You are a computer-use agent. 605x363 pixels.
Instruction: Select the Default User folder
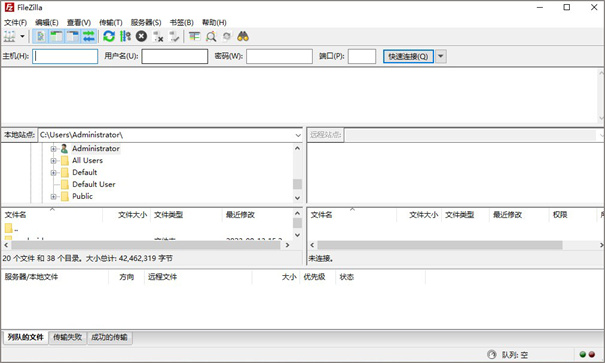pyautogui.click(x=94, y=184)
